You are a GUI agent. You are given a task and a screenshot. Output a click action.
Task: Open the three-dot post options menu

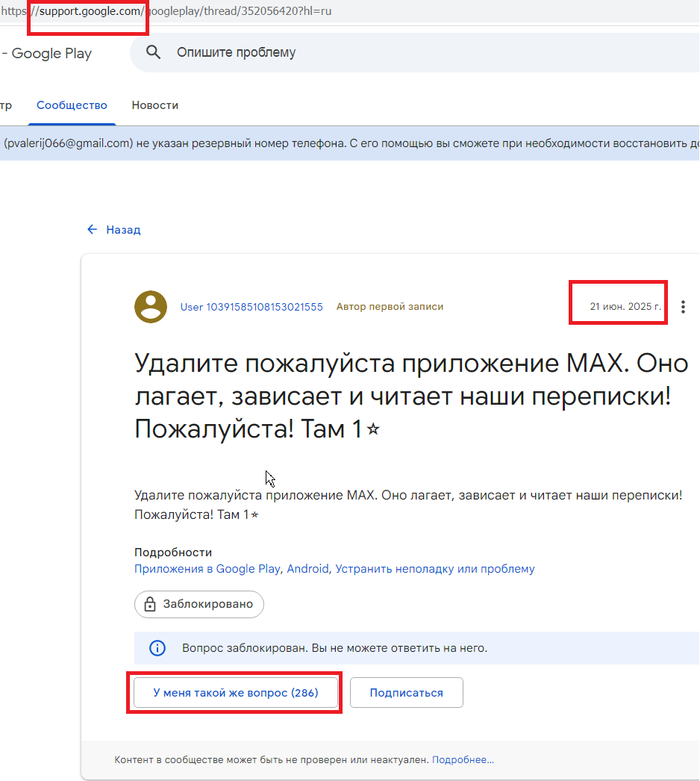point(683,307)
